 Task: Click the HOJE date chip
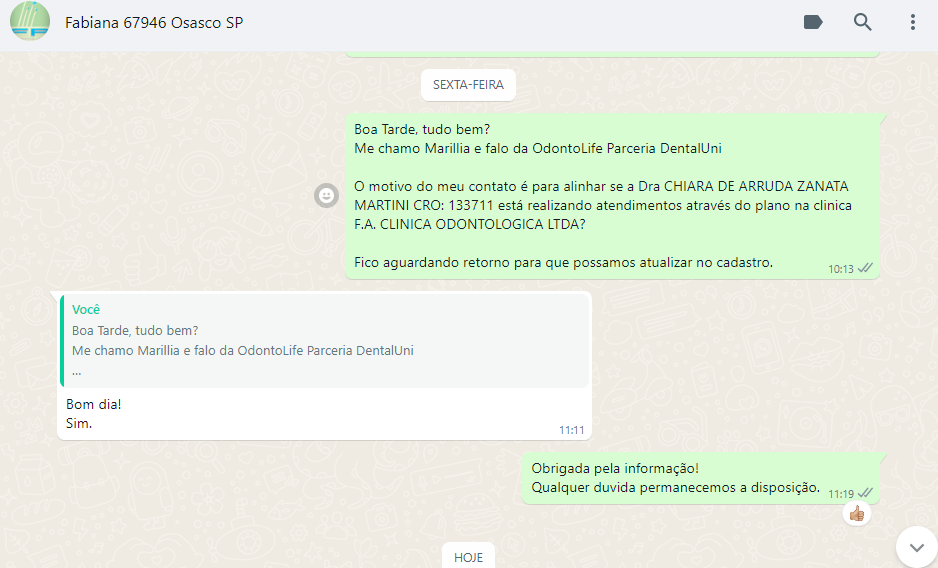(468, 557)
